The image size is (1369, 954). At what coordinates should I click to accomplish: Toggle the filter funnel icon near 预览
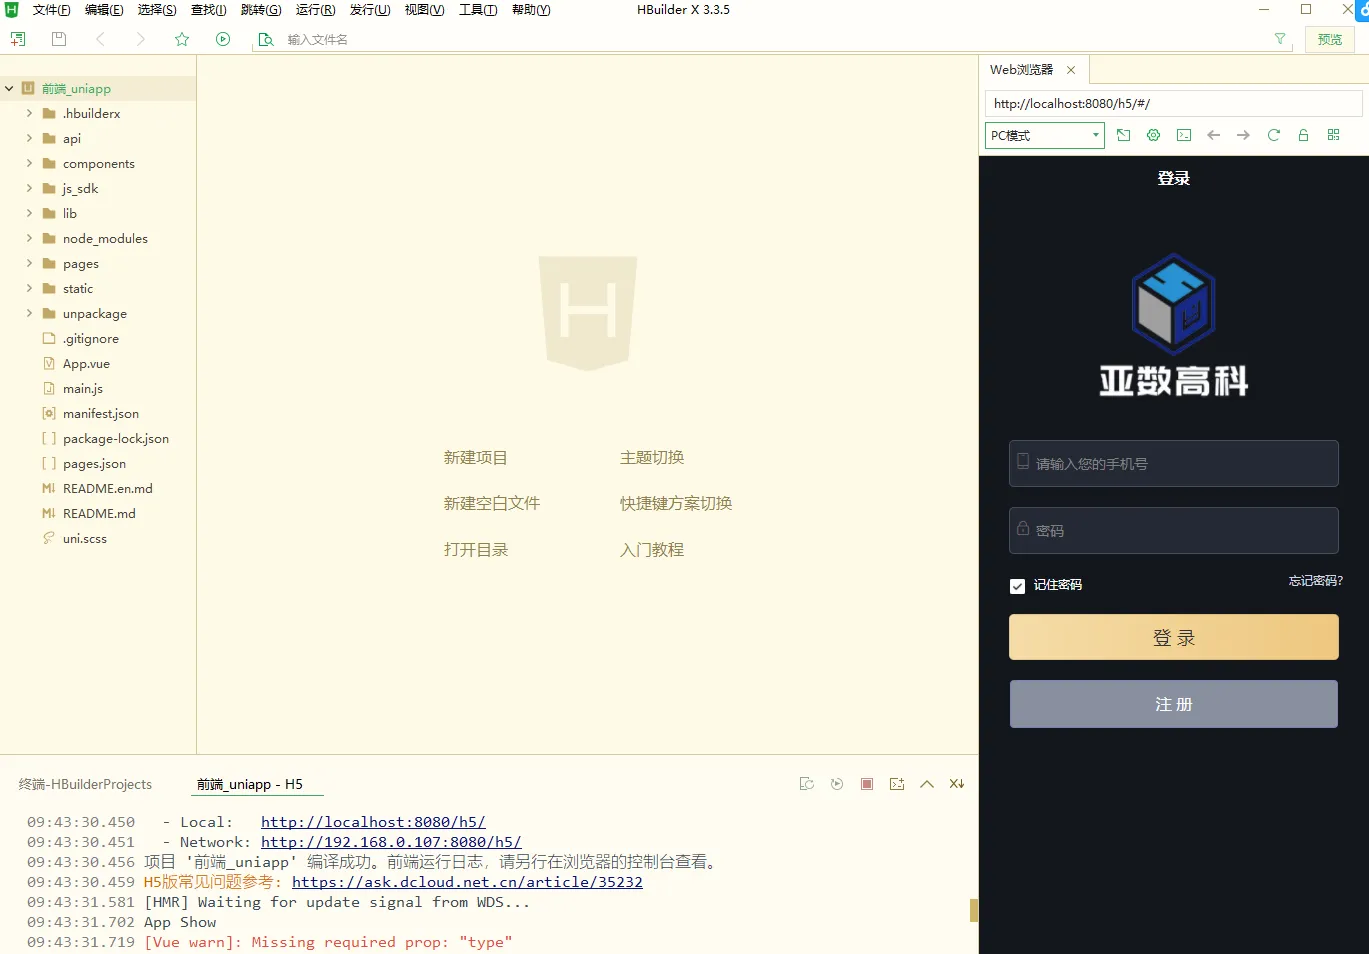(x=1280, y=39)
